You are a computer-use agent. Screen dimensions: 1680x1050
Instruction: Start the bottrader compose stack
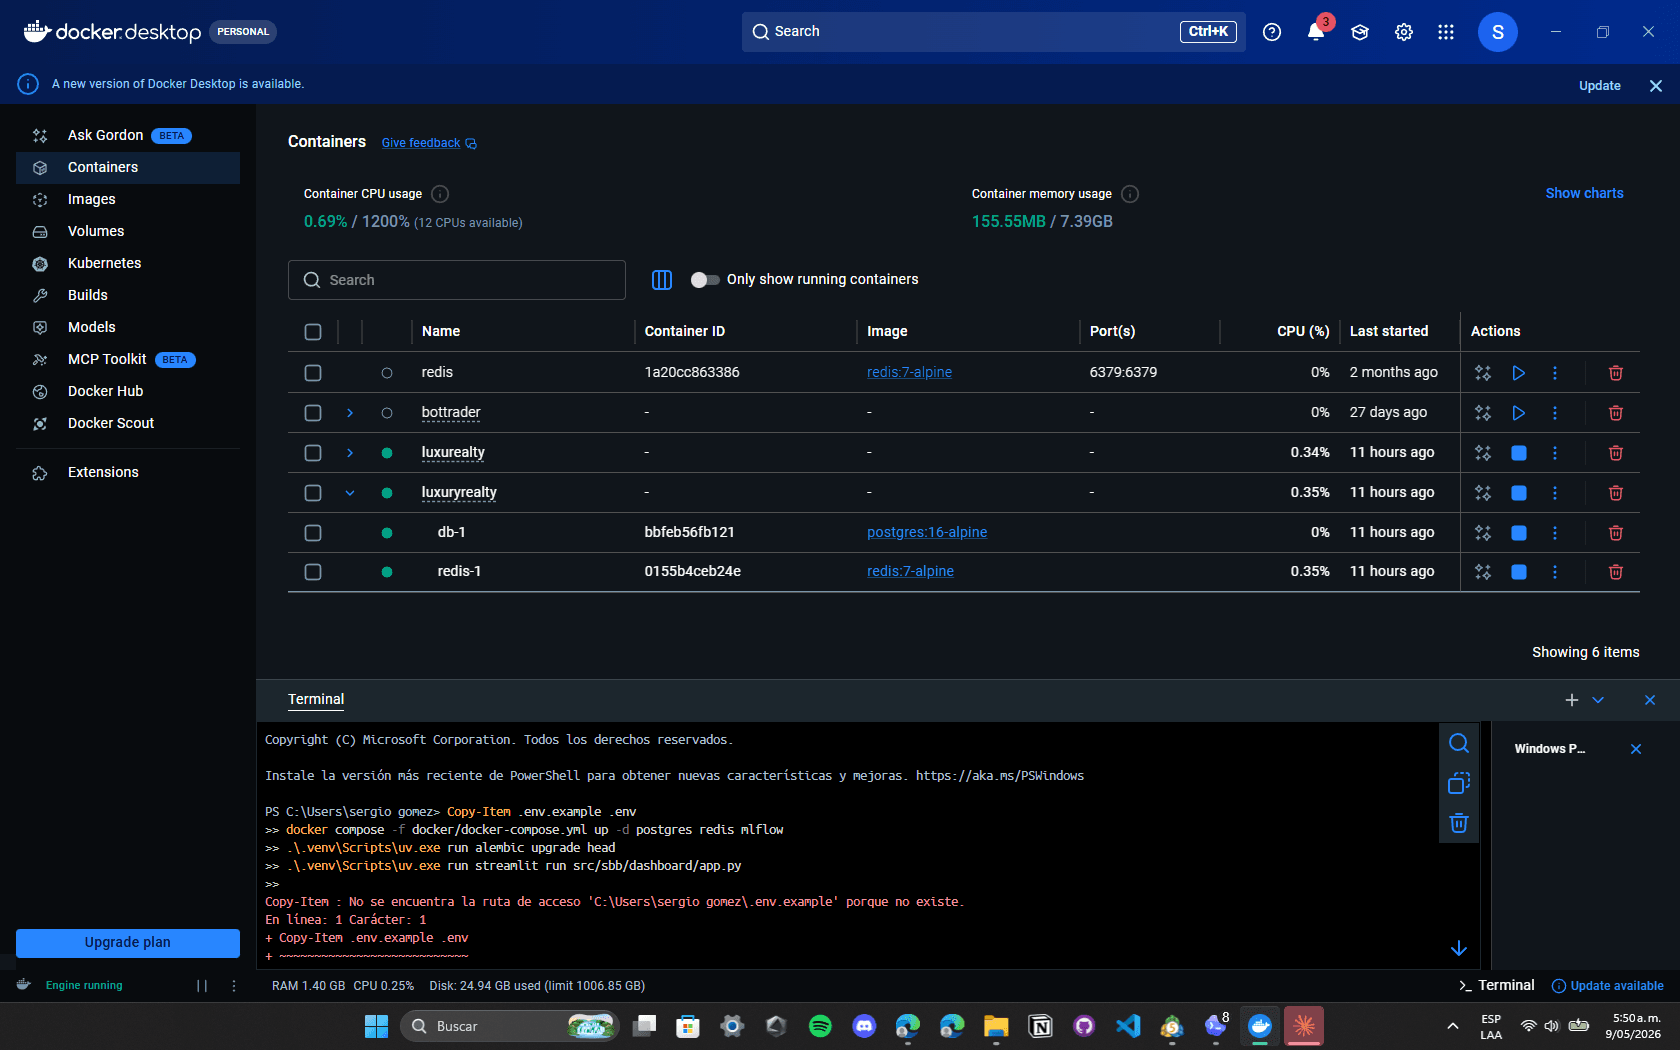click(1519, 413)
